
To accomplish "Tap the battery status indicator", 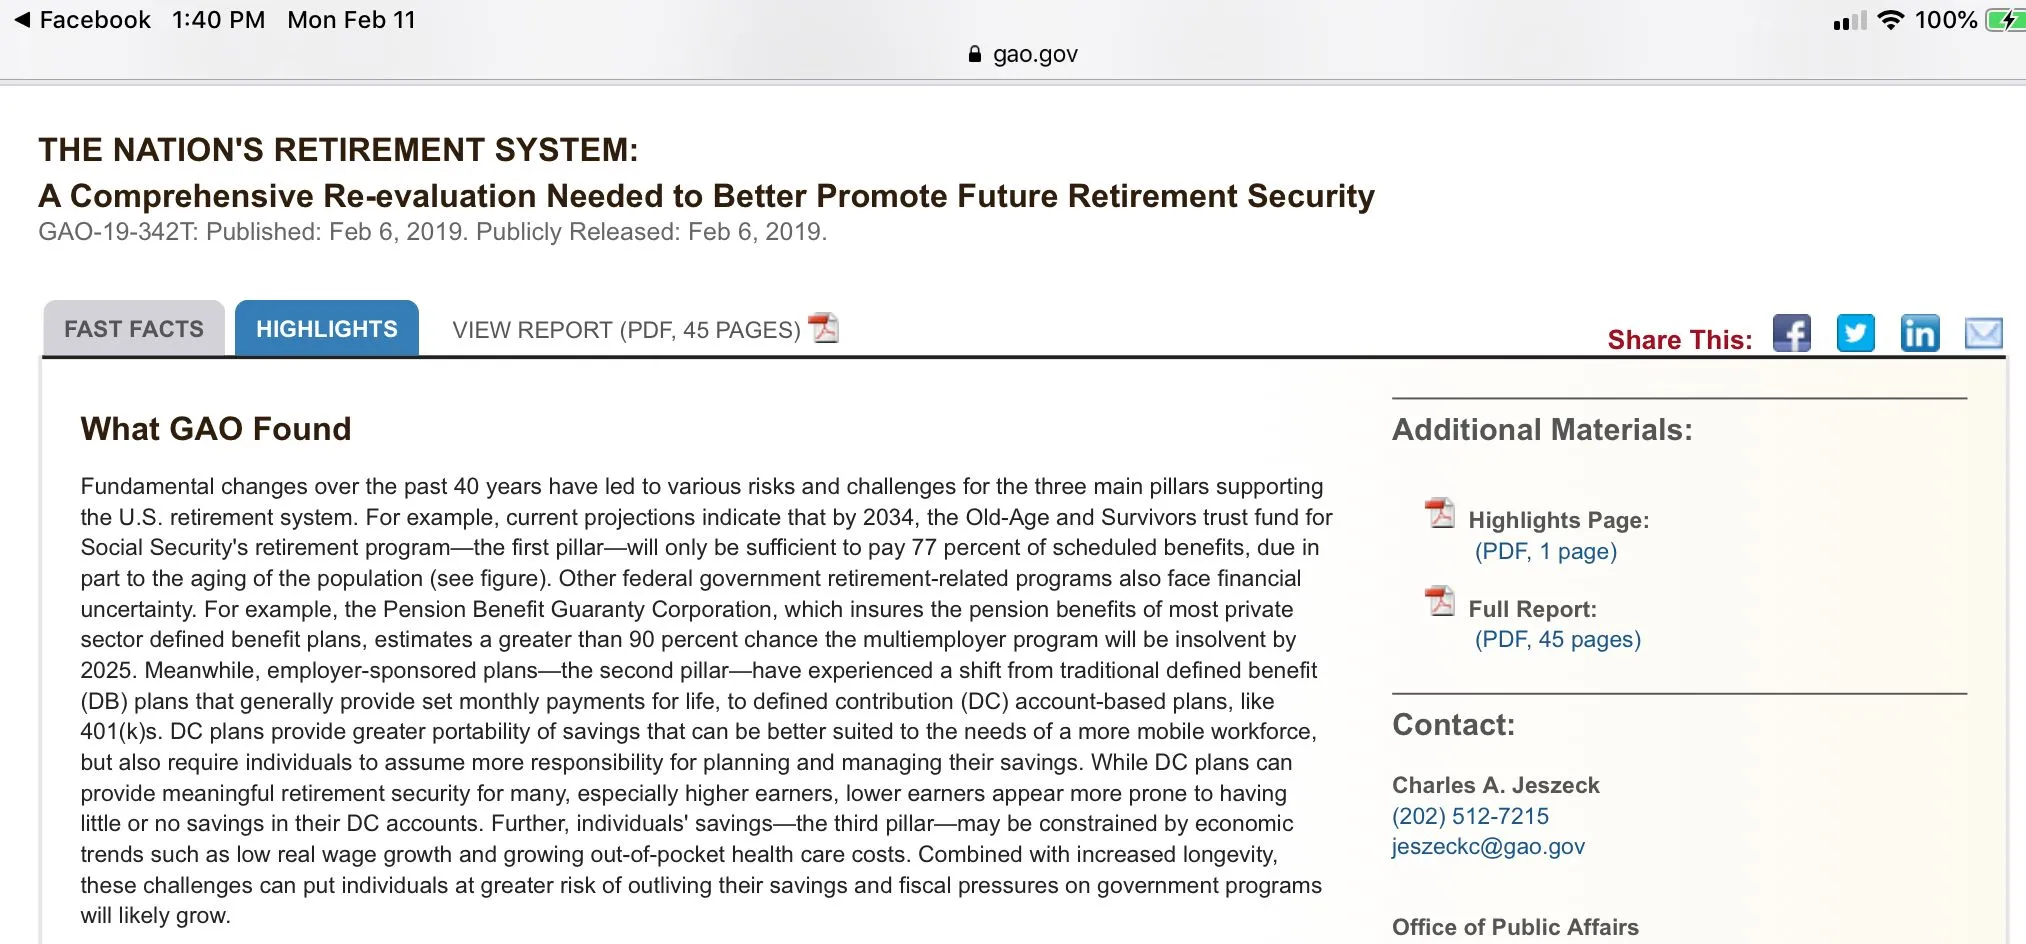I will (2004, 20).
